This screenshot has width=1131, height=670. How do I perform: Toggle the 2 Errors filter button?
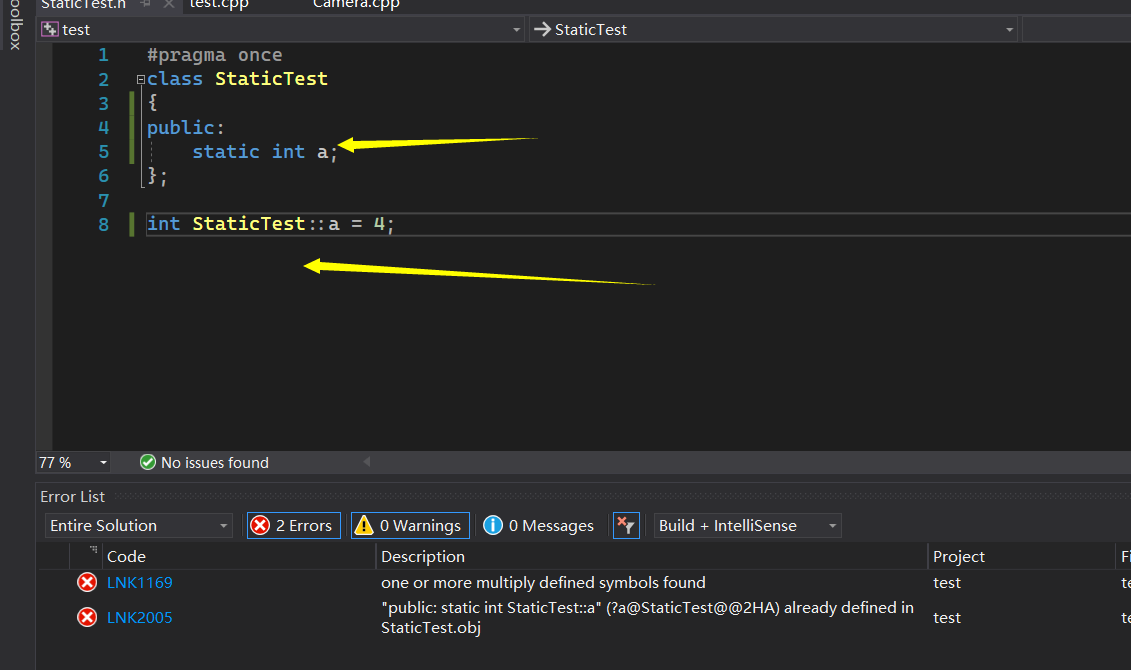[x=293, y=526]
